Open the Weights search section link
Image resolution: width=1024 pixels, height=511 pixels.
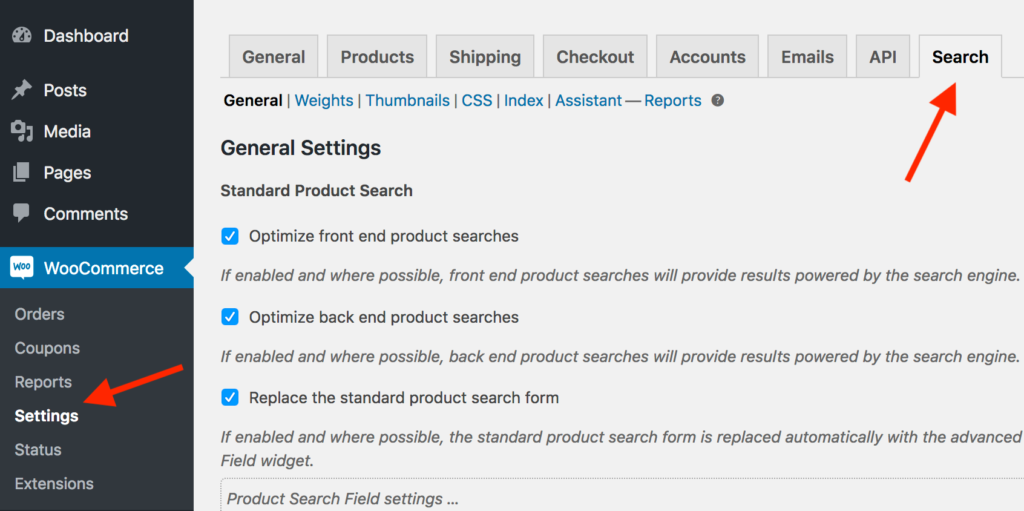(x=324, y=101)
